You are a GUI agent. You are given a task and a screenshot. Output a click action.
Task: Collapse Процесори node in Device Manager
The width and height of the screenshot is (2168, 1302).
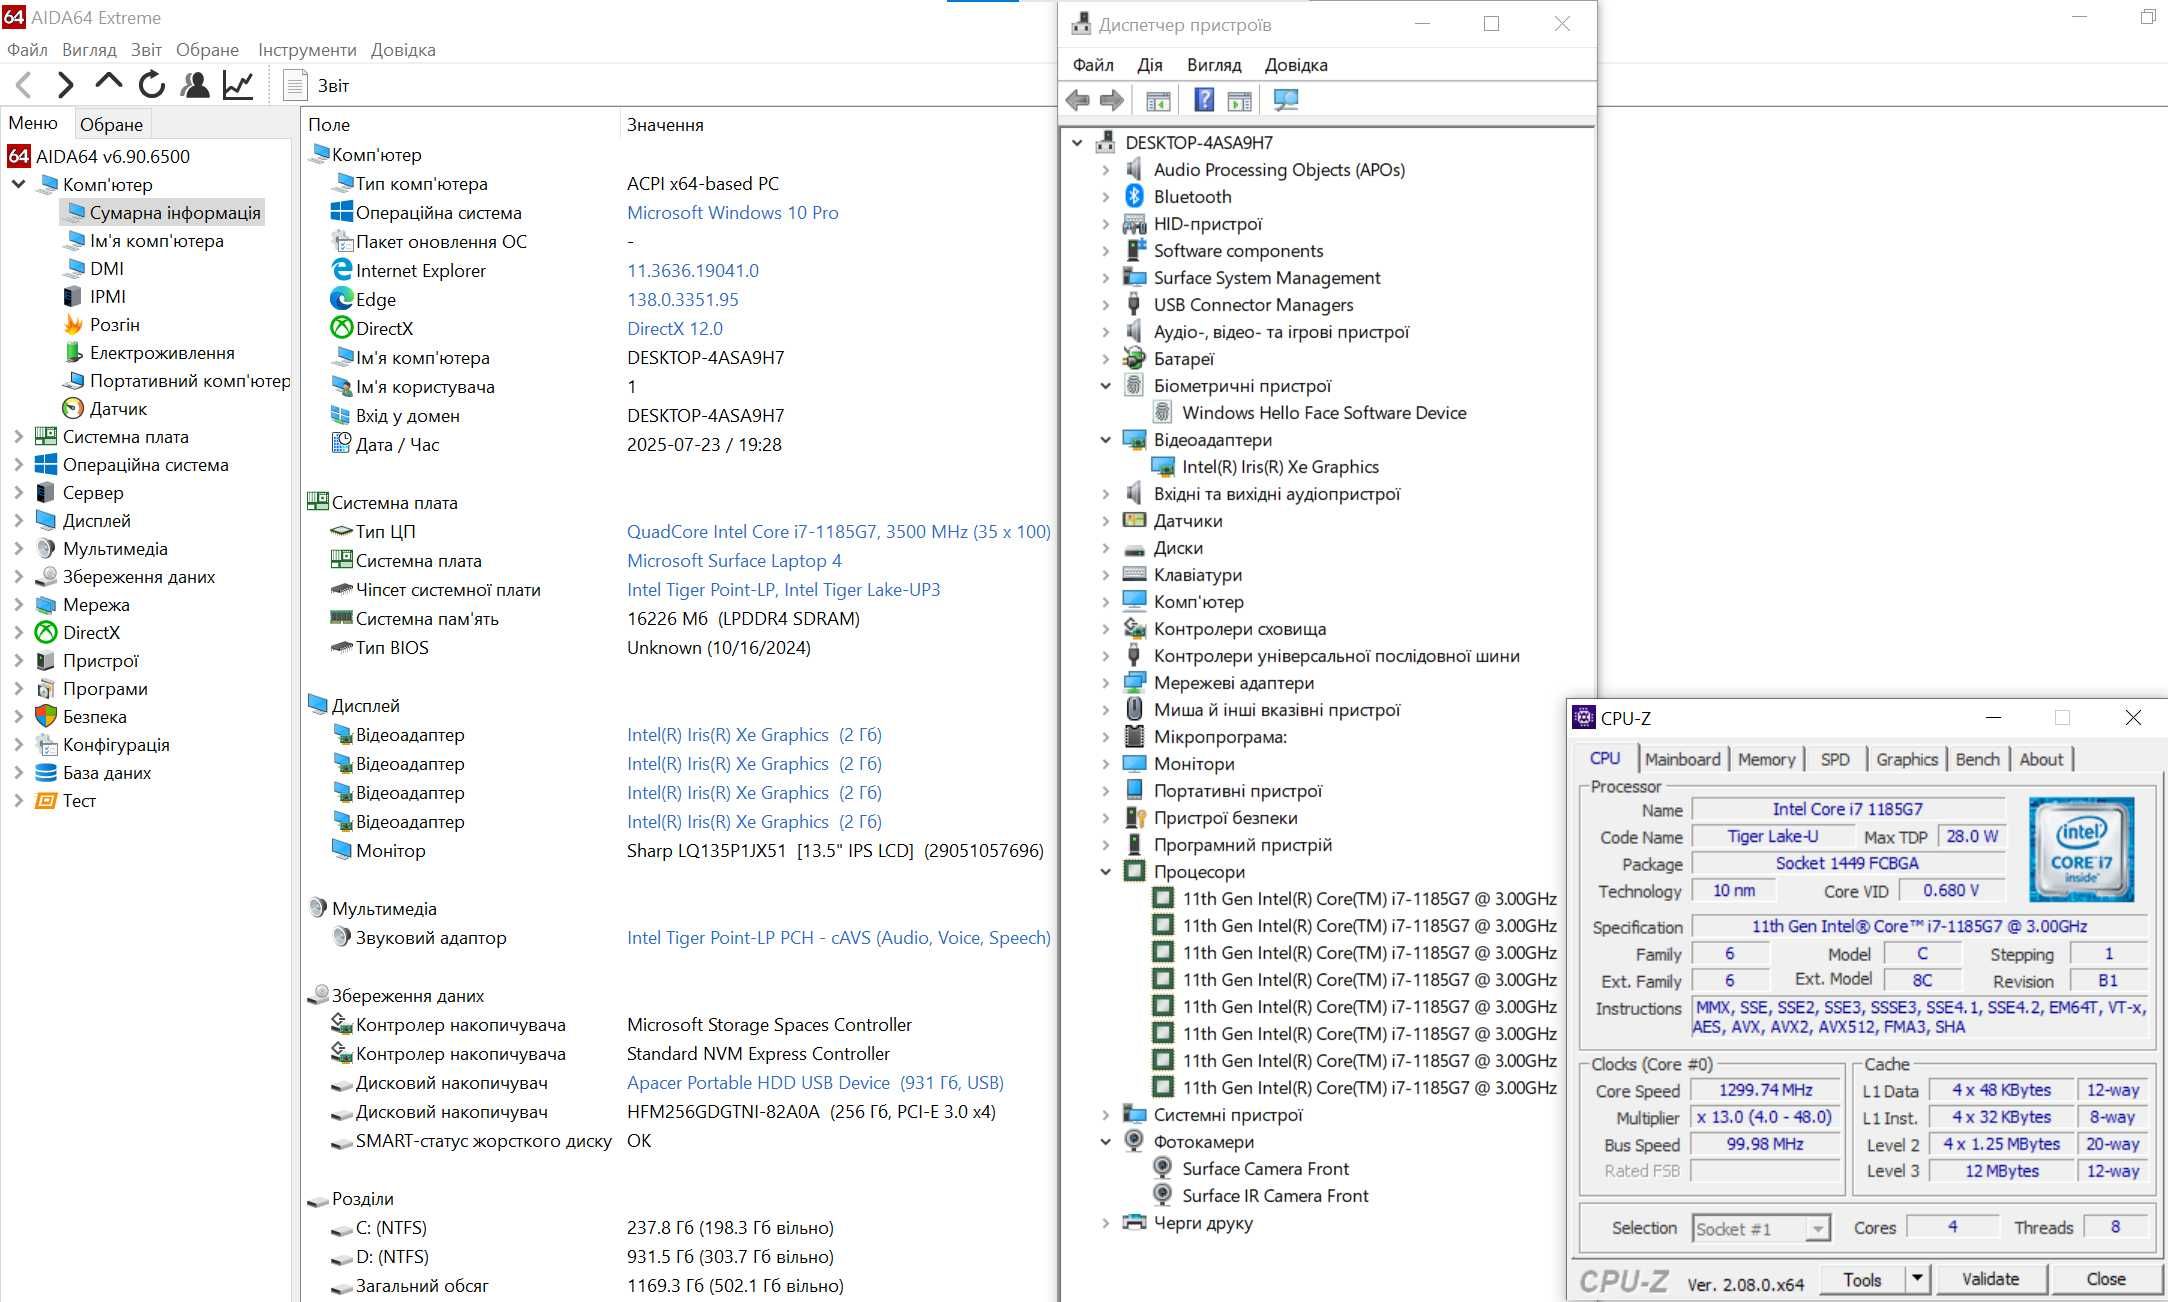click(x=1106, y=872)
